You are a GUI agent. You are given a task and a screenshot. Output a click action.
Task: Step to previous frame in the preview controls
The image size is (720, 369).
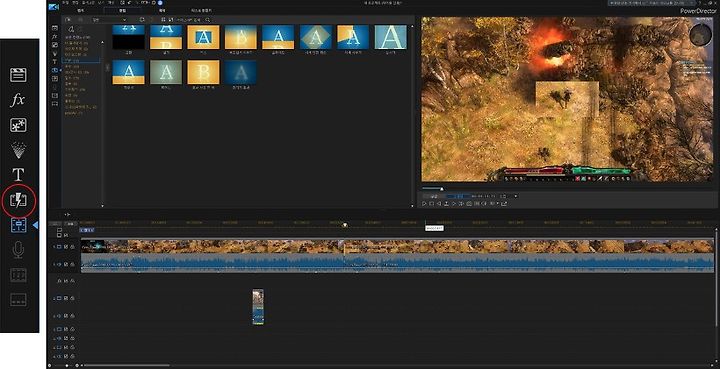439,203
